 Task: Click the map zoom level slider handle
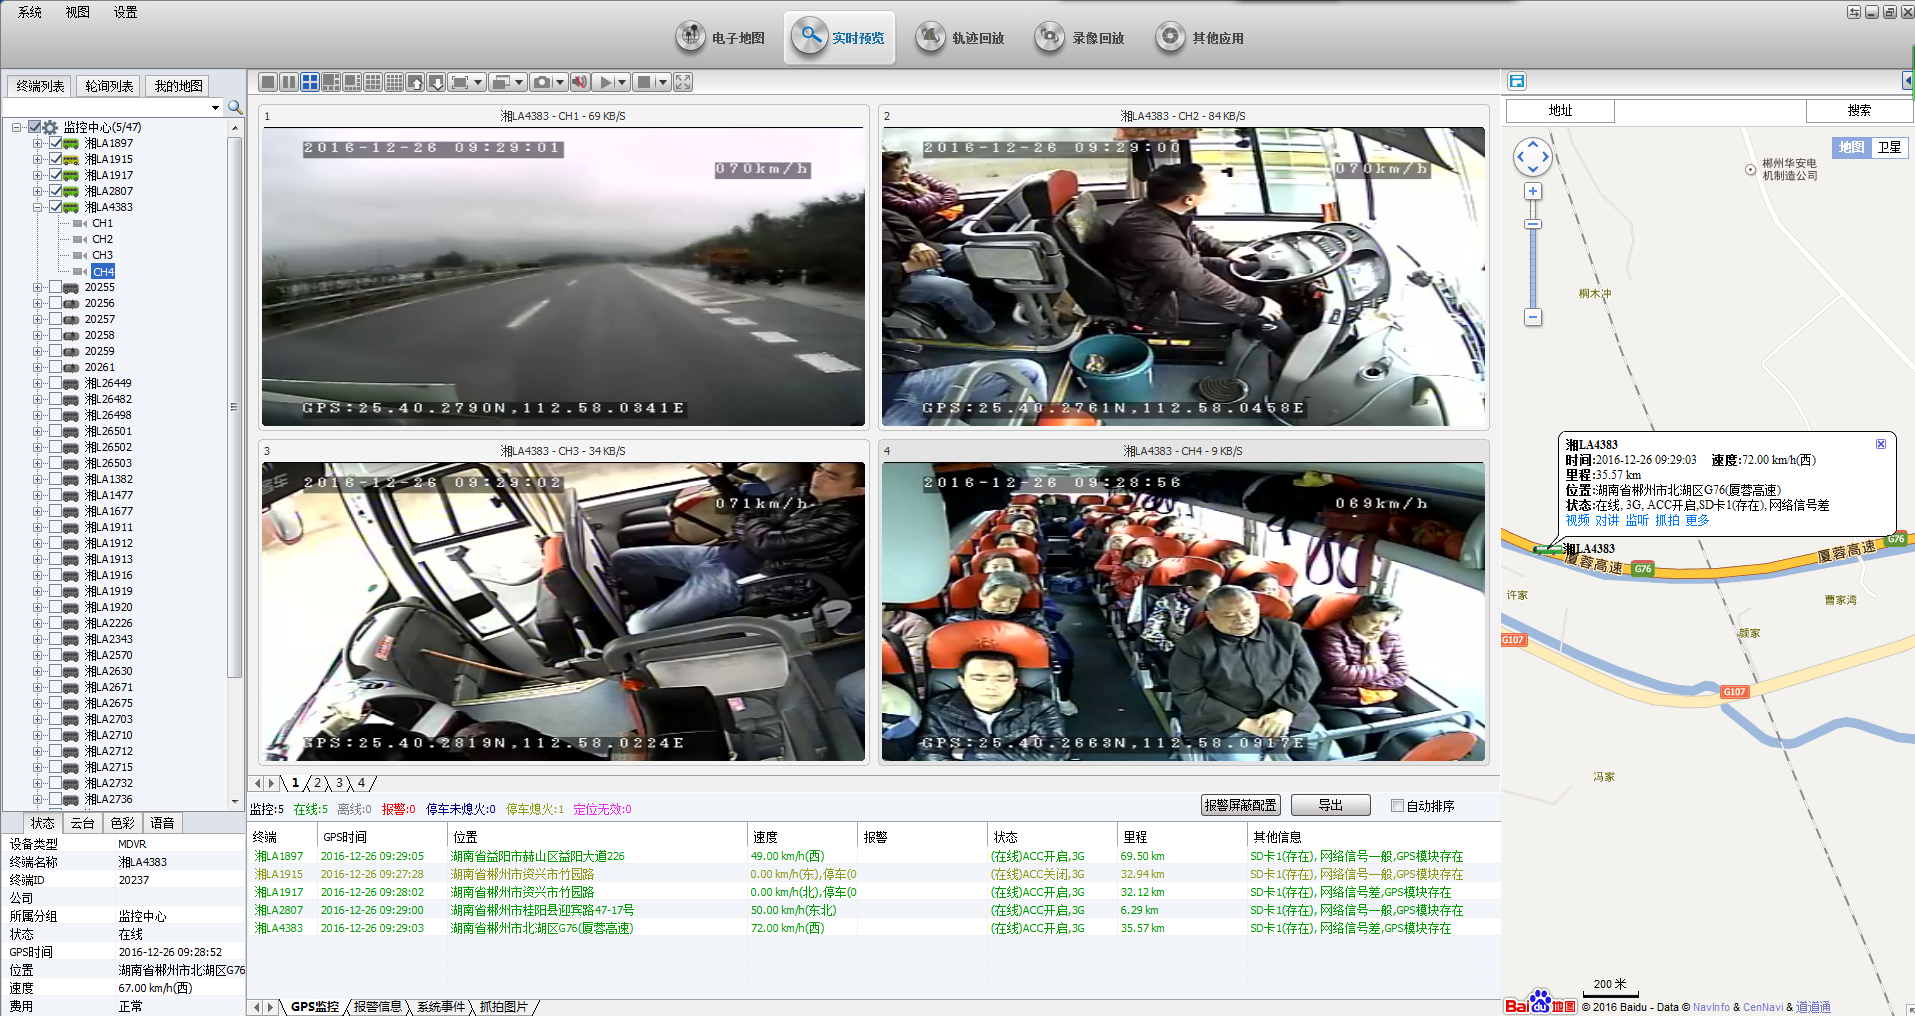1533,224
